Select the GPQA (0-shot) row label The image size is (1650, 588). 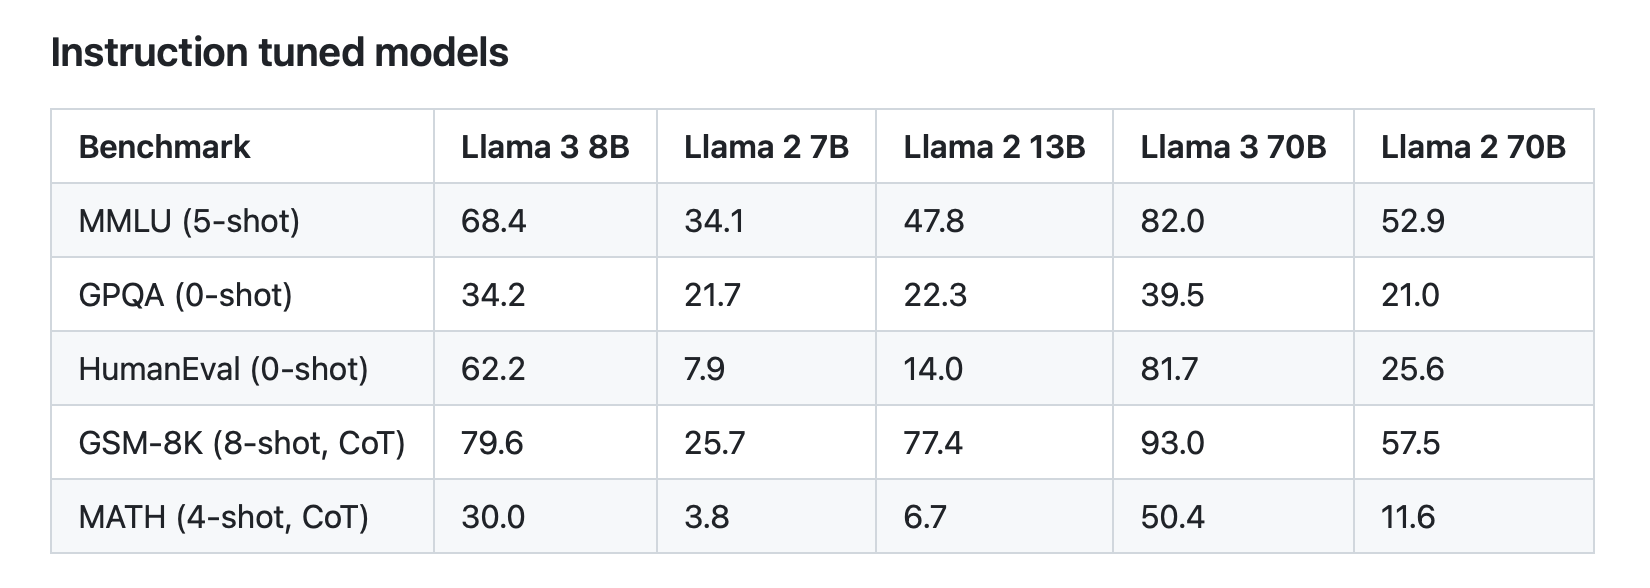(185, 295)
